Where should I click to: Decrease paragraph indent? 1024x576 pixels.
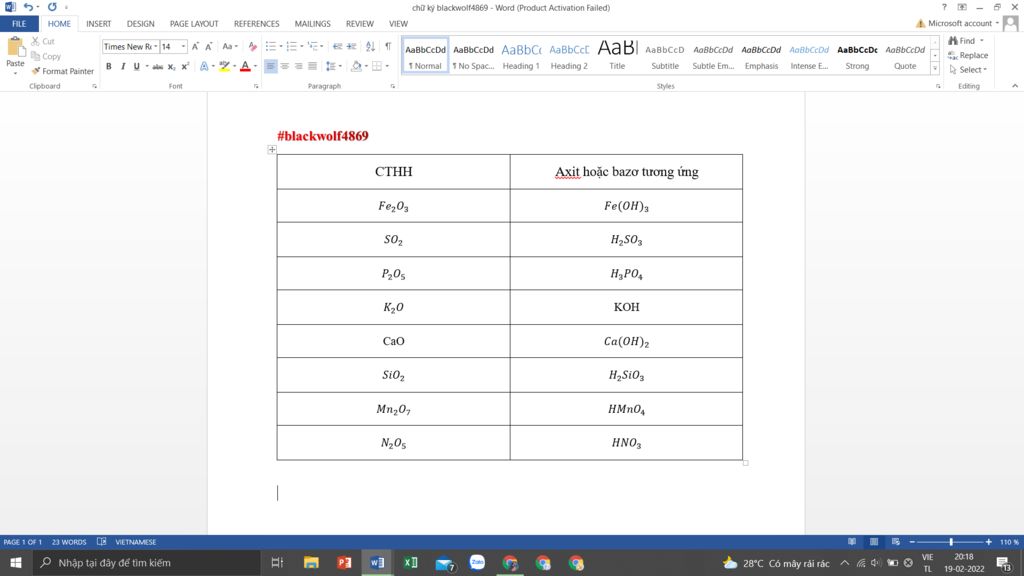[337, 46]
